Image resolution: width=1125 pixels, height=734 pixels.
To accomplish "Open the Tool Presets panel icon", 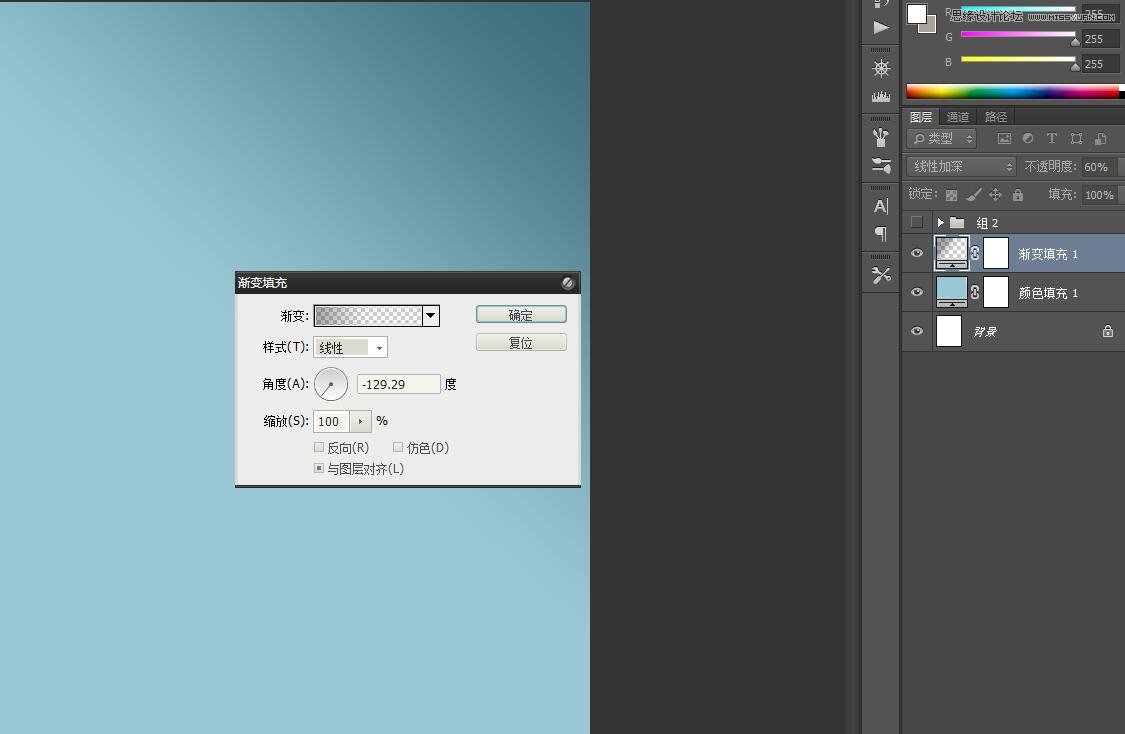I will click(881, 275).
